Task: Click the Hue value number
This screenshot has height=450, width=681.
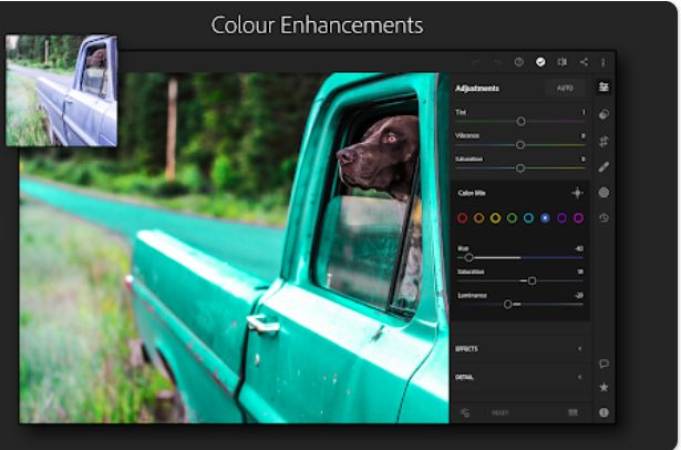Action: [579, 249]
